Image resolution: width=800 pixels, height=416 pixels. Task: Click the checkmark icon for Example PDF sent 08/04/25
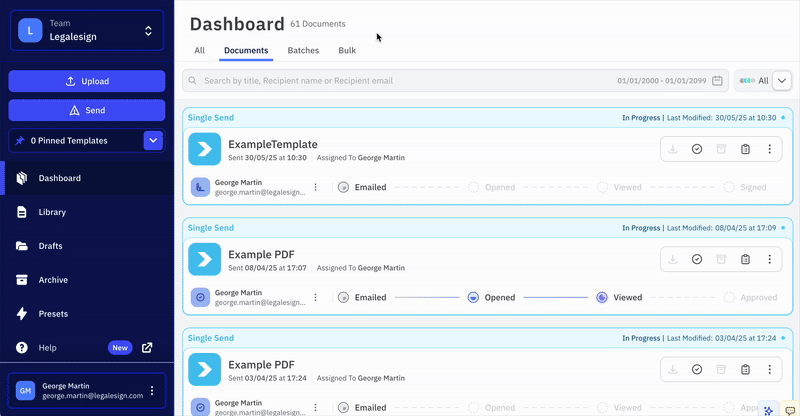pos(697,259)
